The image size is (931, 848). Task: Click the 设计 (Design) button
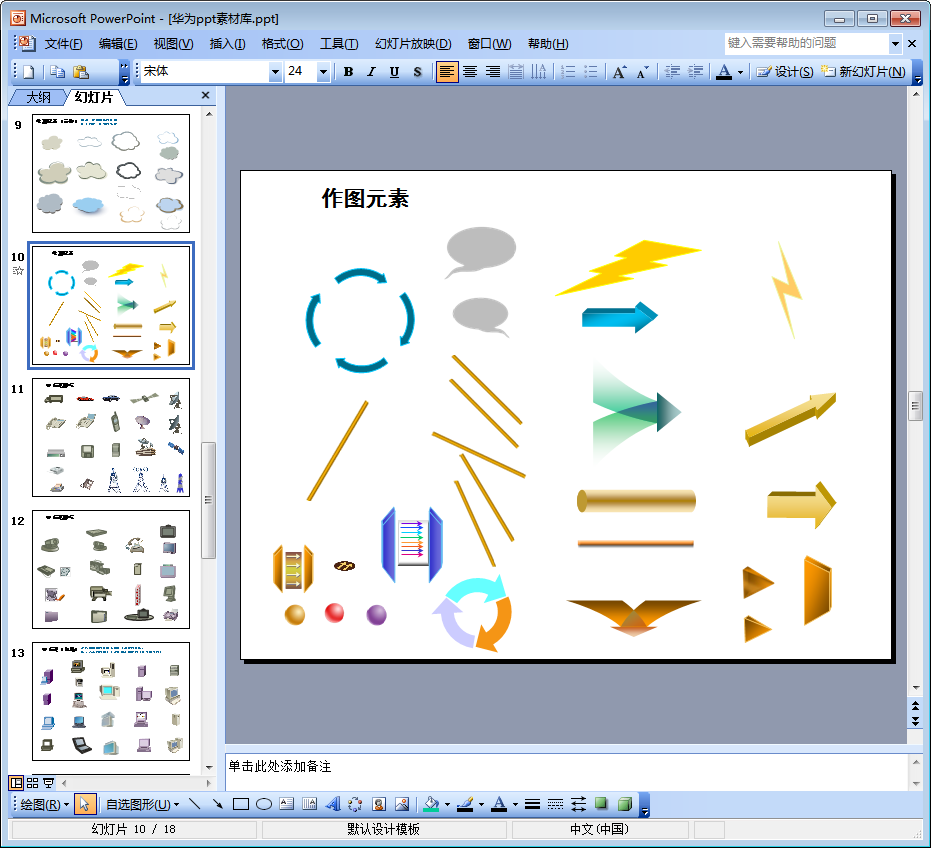[x=785, y=72]
